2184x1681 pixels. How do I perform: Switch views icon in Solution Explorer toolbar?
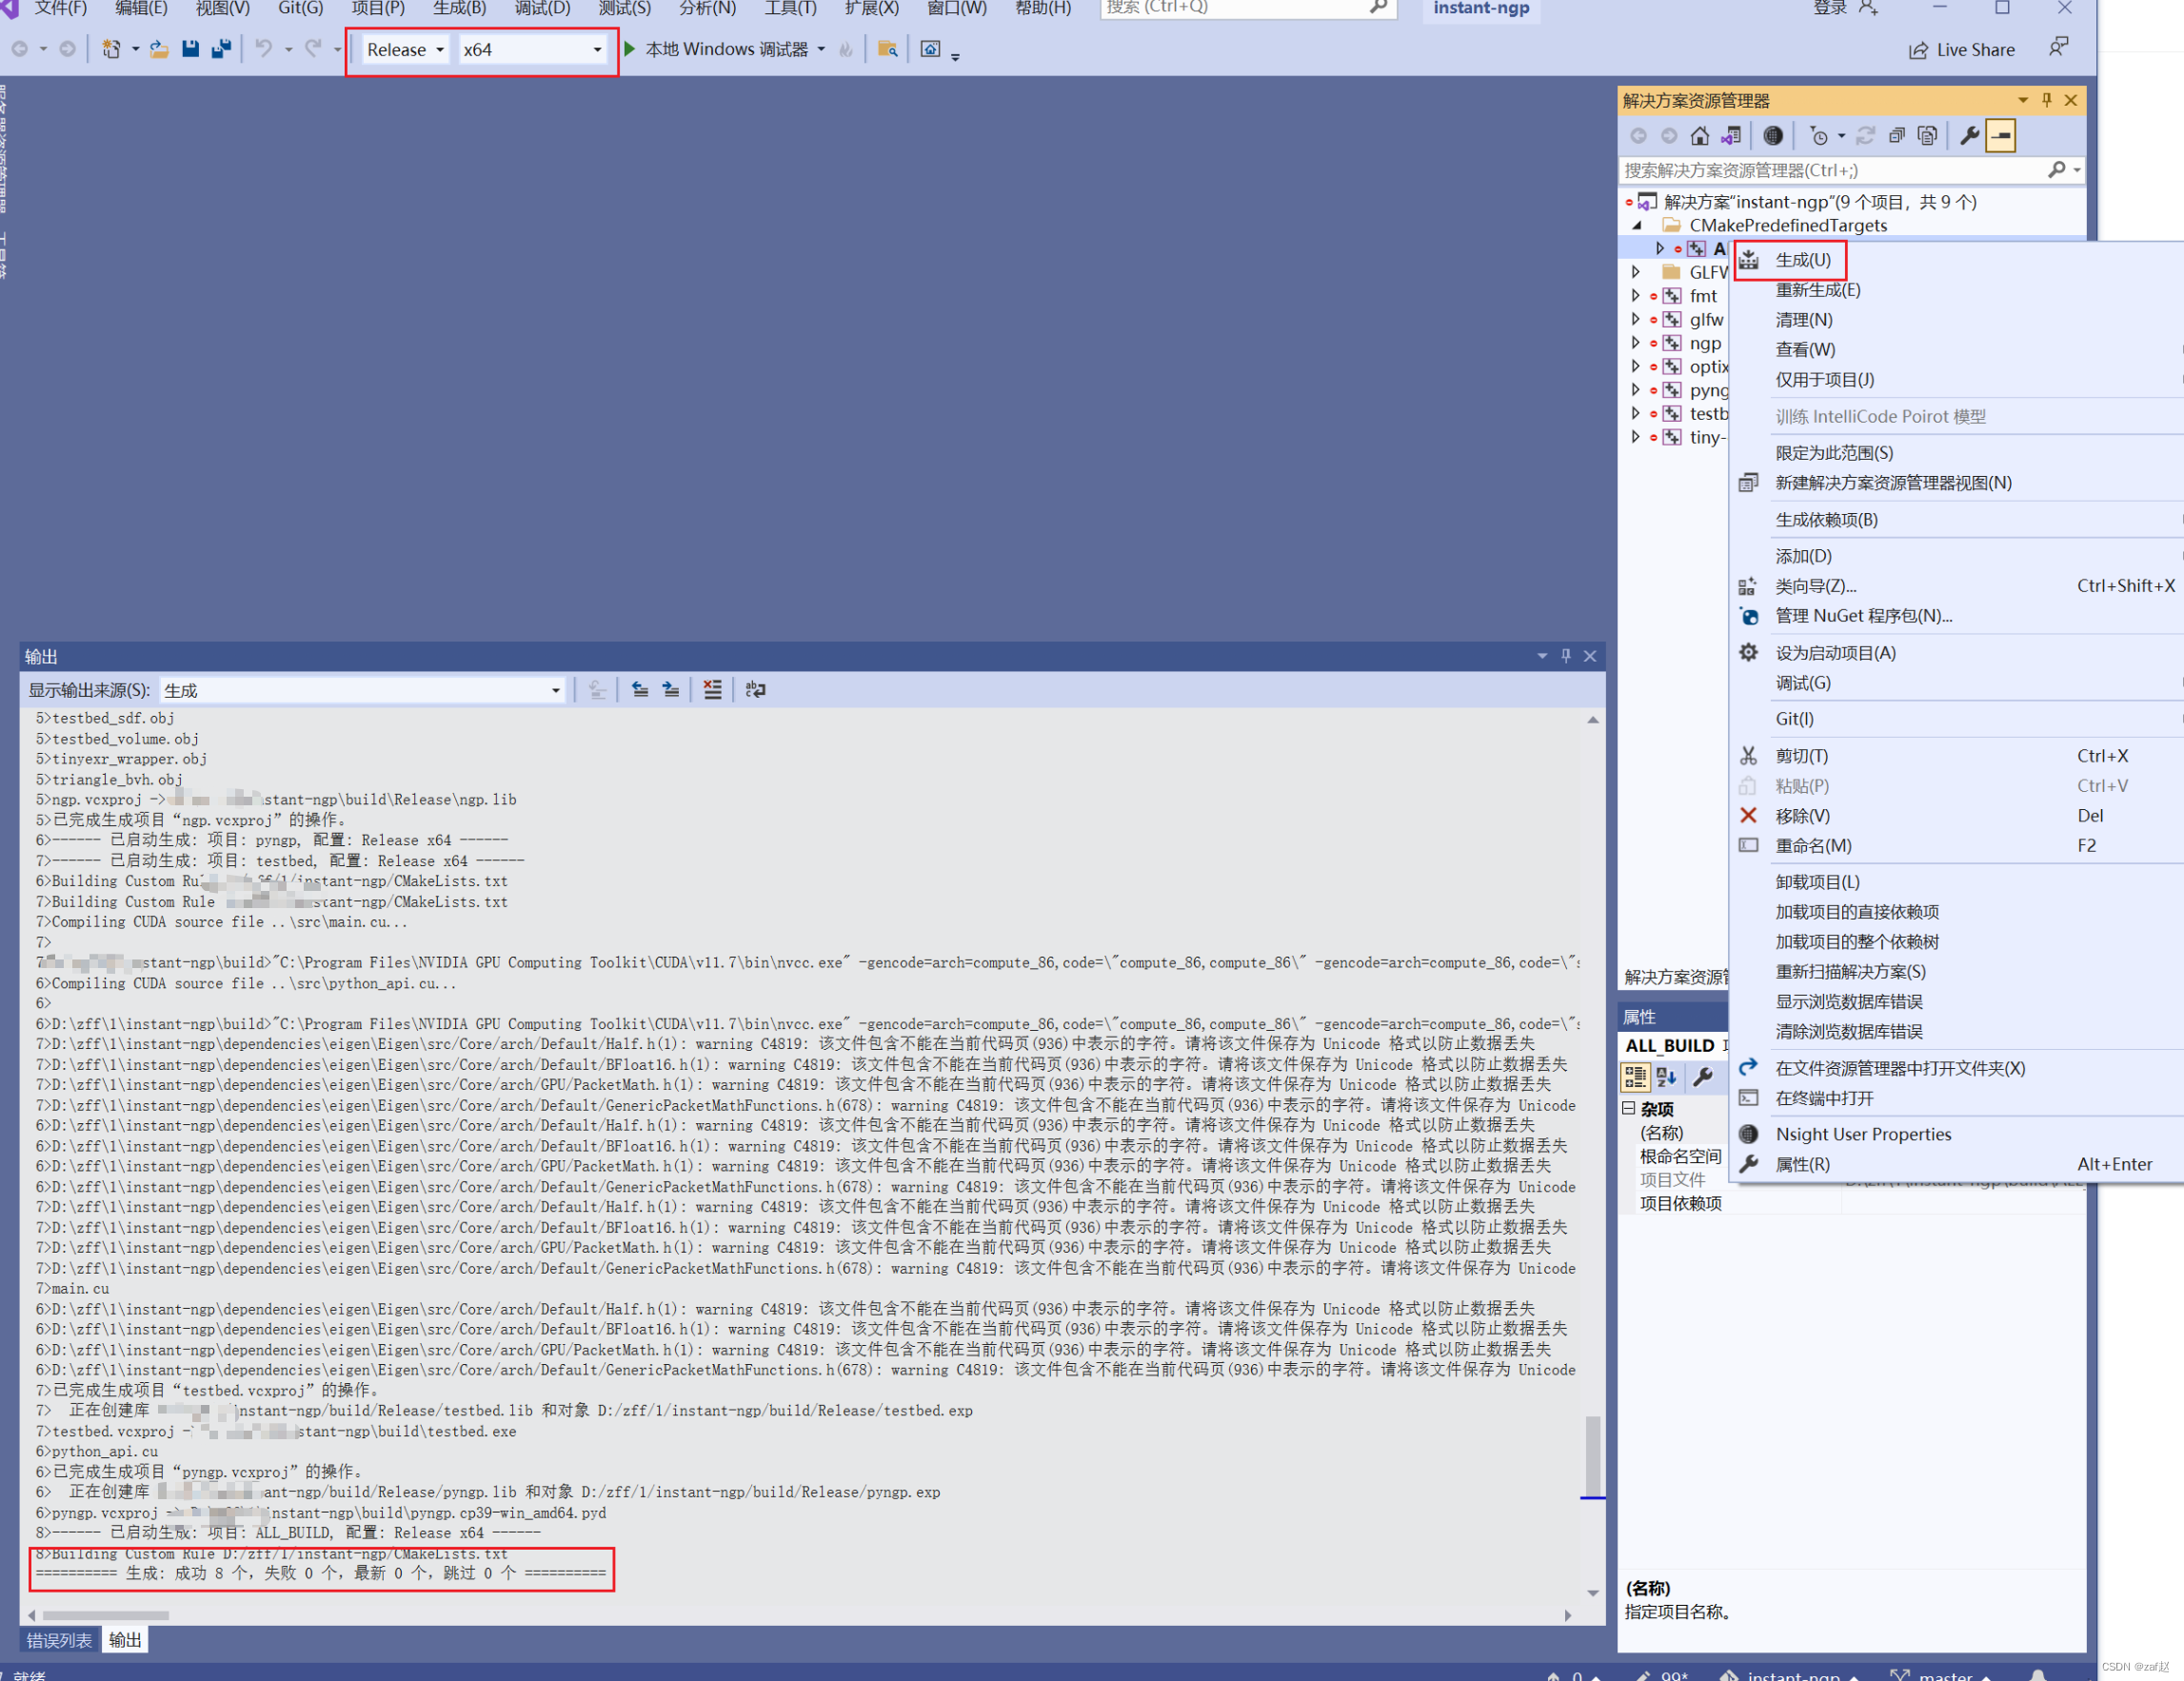1731,136
